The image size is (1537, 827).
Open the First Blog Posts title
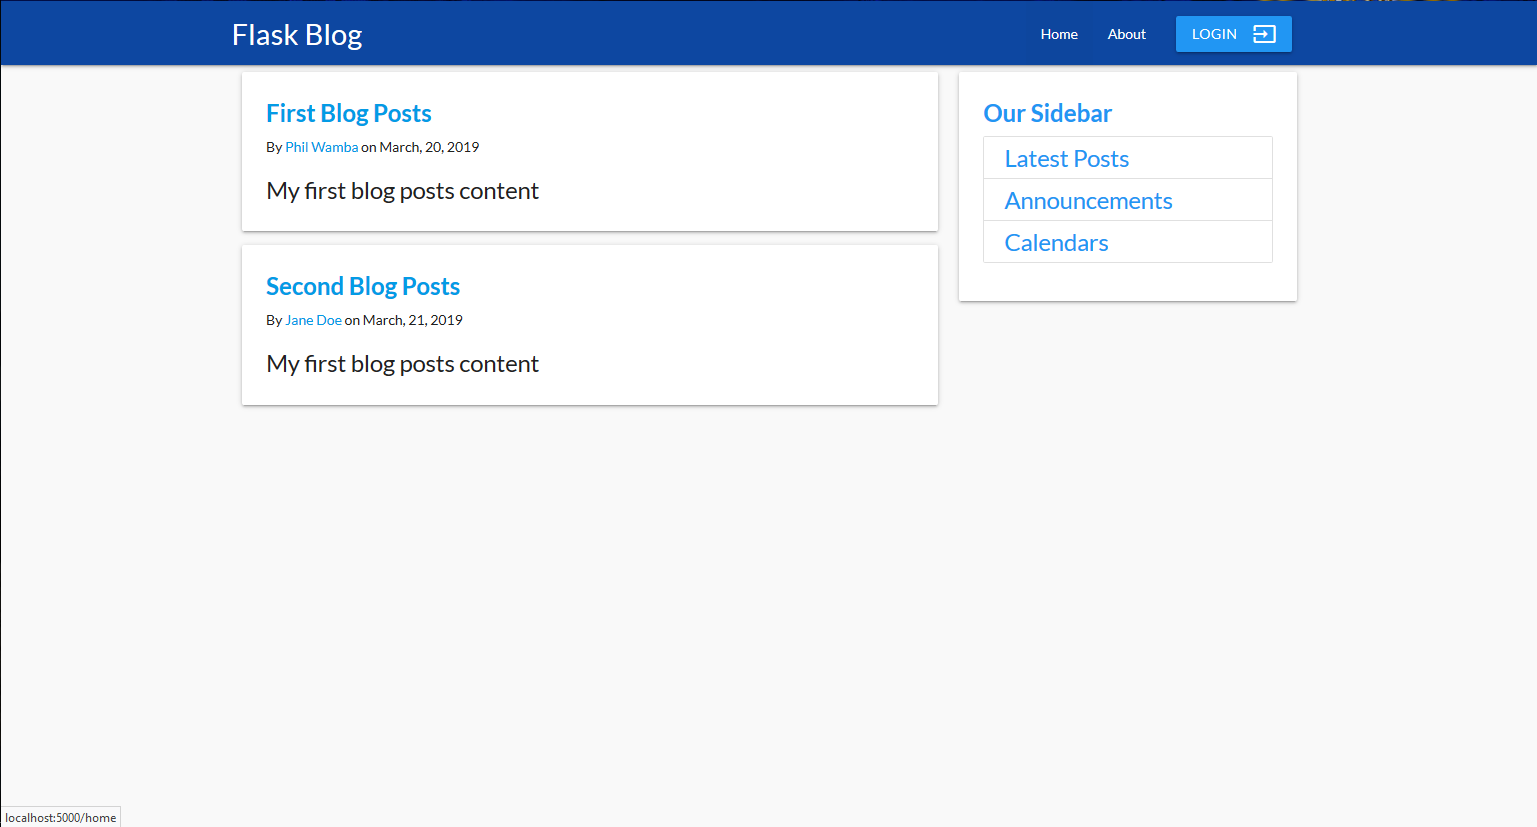point(349,114)
